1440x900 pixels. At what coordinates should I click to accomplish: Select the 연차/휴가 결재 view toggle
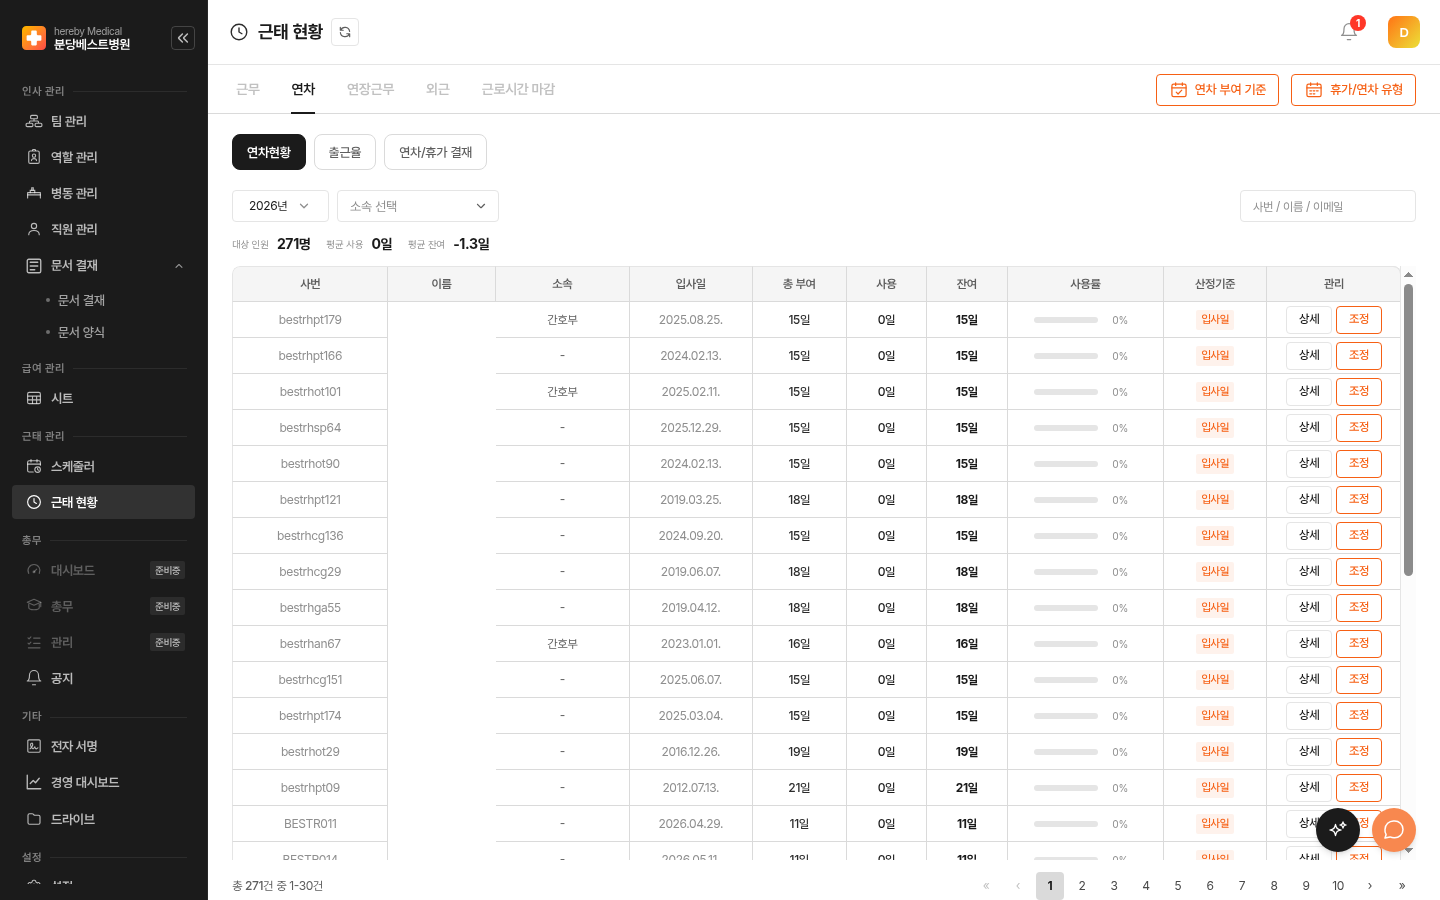[435, 152]
